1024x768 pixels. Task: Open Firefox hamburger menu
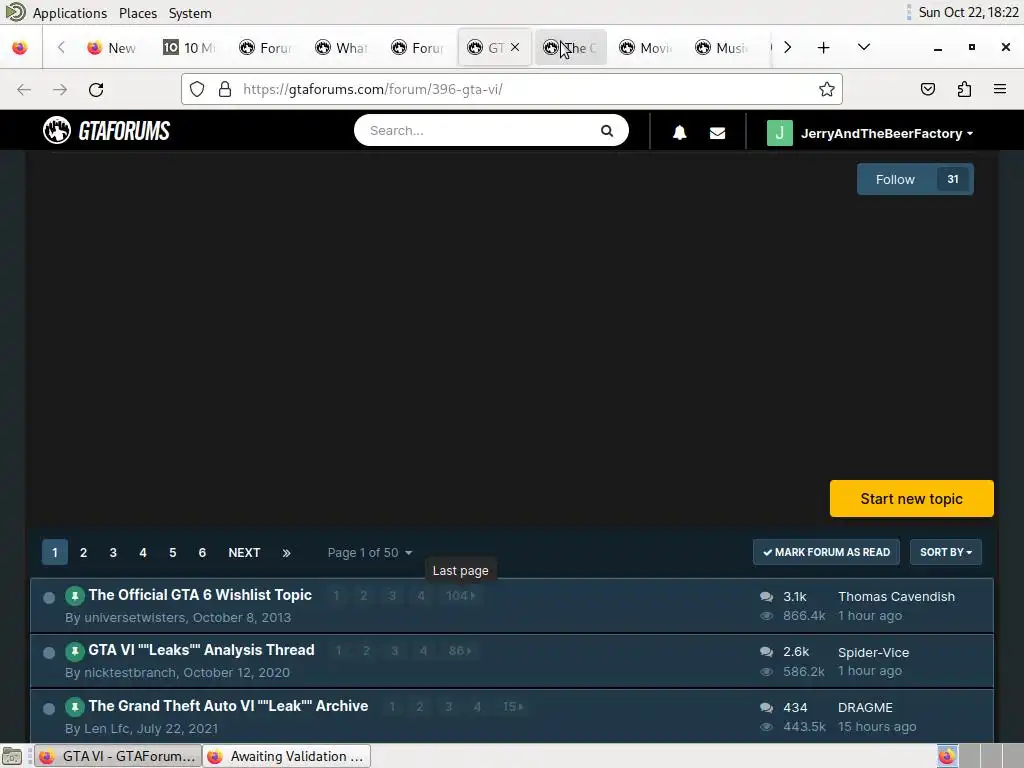click(x=1000, y=89)
